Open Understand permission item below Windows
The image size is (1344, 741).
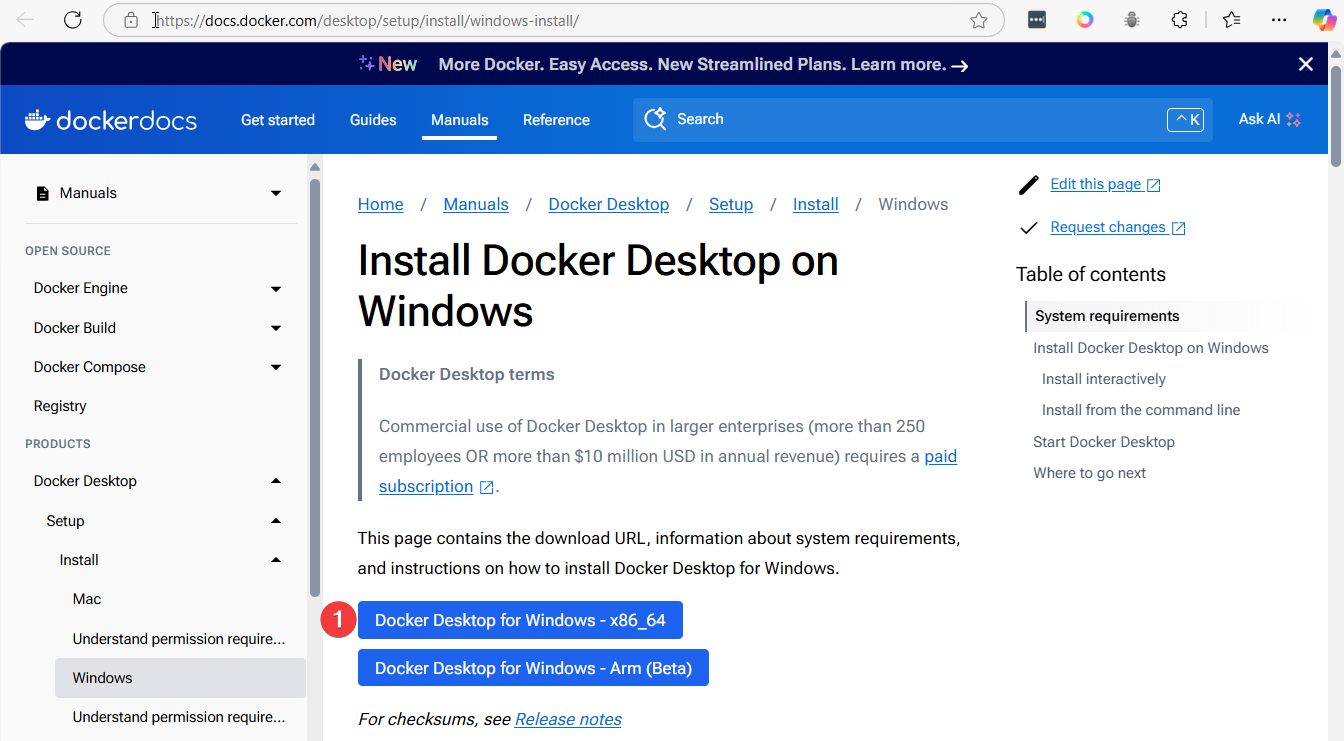click(179, 717)
